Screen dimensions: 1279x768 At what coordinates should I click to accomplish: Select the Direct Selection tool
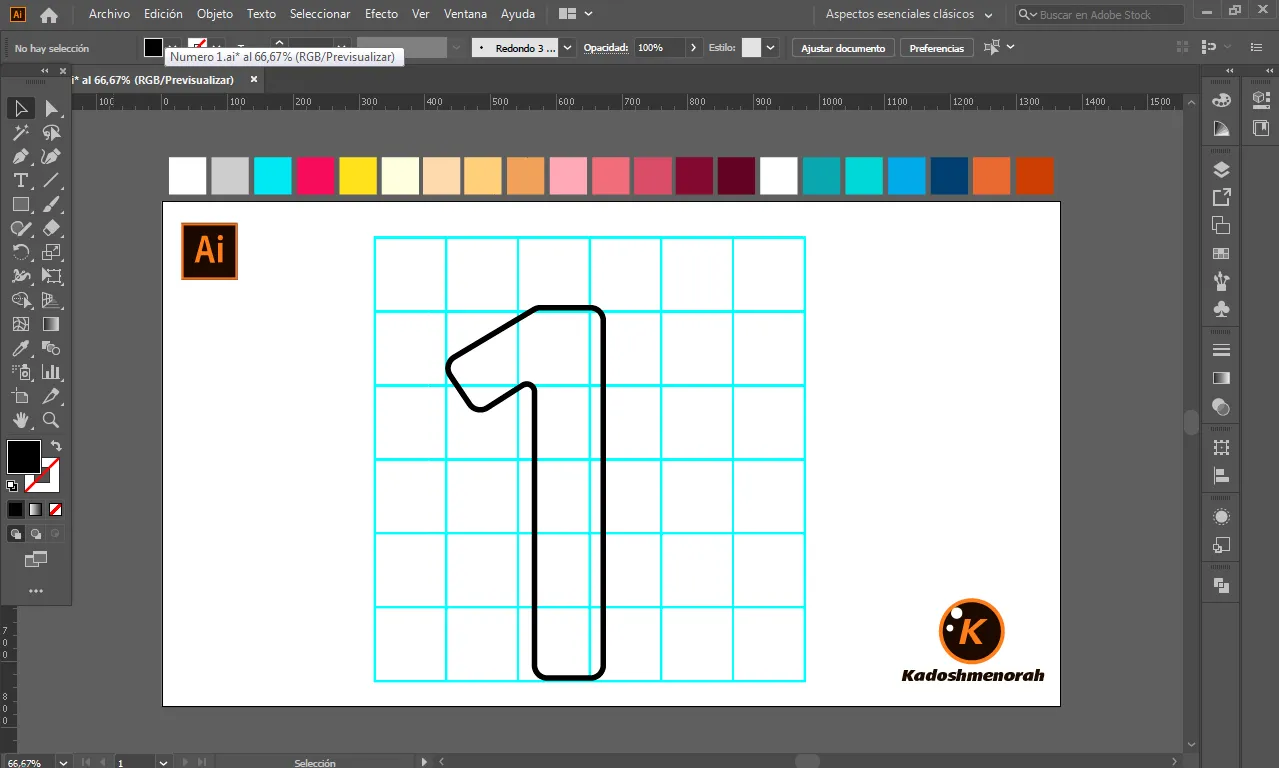click(51, 108)
